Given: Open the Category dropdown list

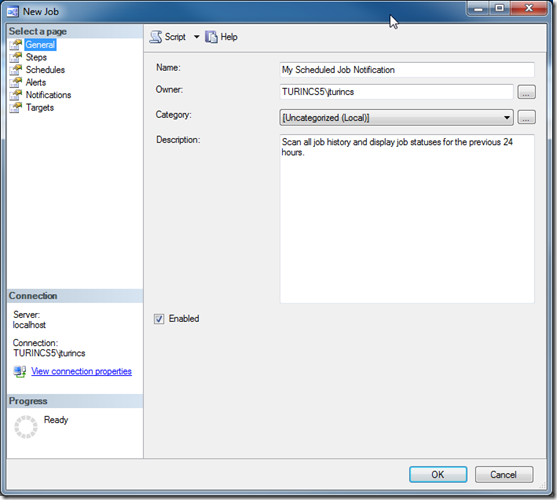Looking at the screenshot, I should point(396,118).
